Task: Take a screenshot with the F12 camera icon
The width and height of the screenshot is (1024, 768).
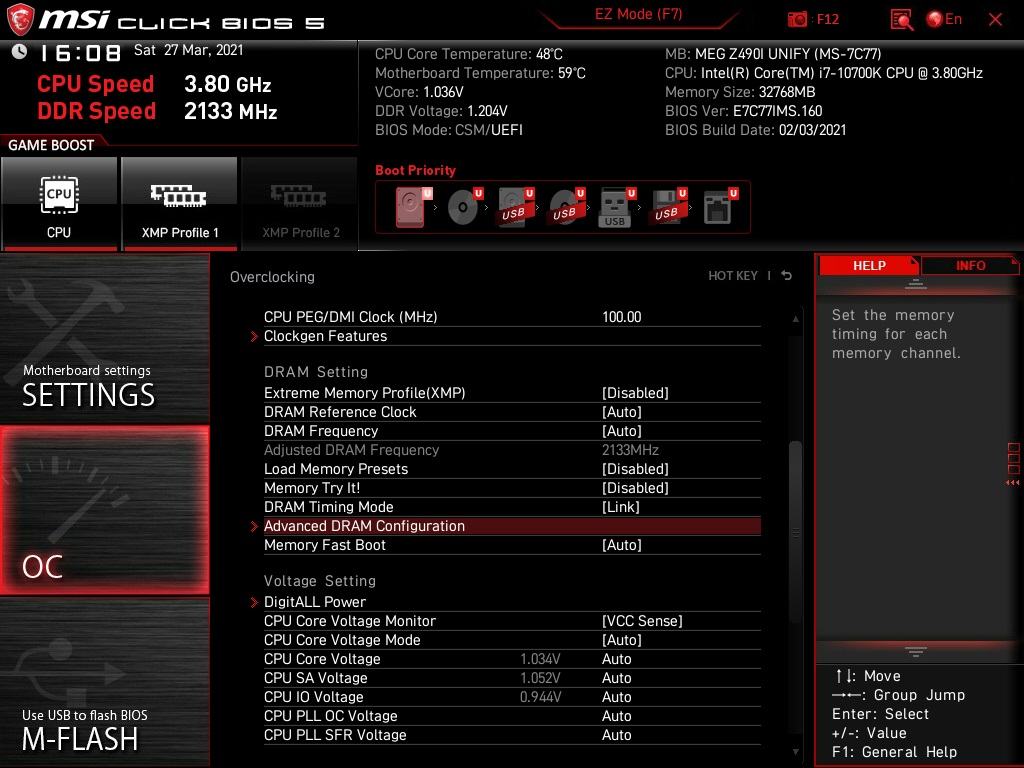Action: tap(797, 20)
